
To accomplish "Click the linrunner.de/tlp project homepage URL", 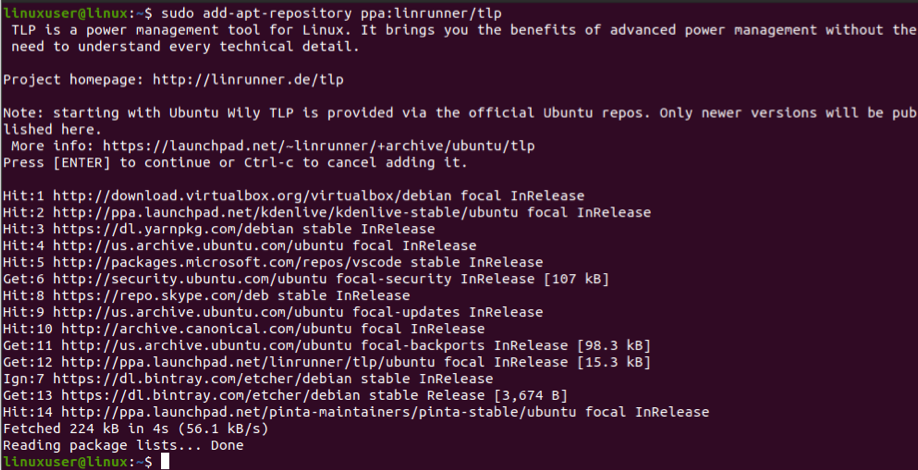I will pos(248,80).
